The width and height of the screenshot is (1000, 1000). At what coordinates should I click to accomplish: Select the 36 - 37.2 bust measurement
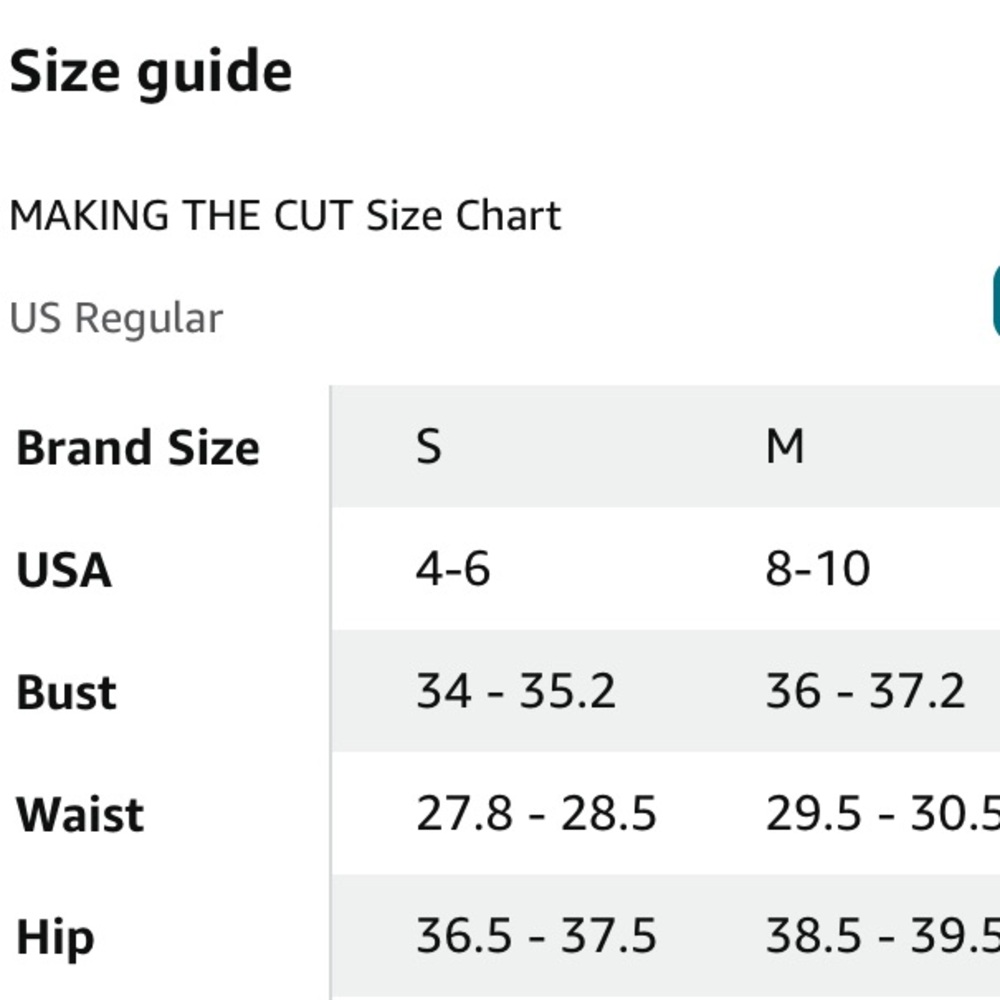pos(865,692)
